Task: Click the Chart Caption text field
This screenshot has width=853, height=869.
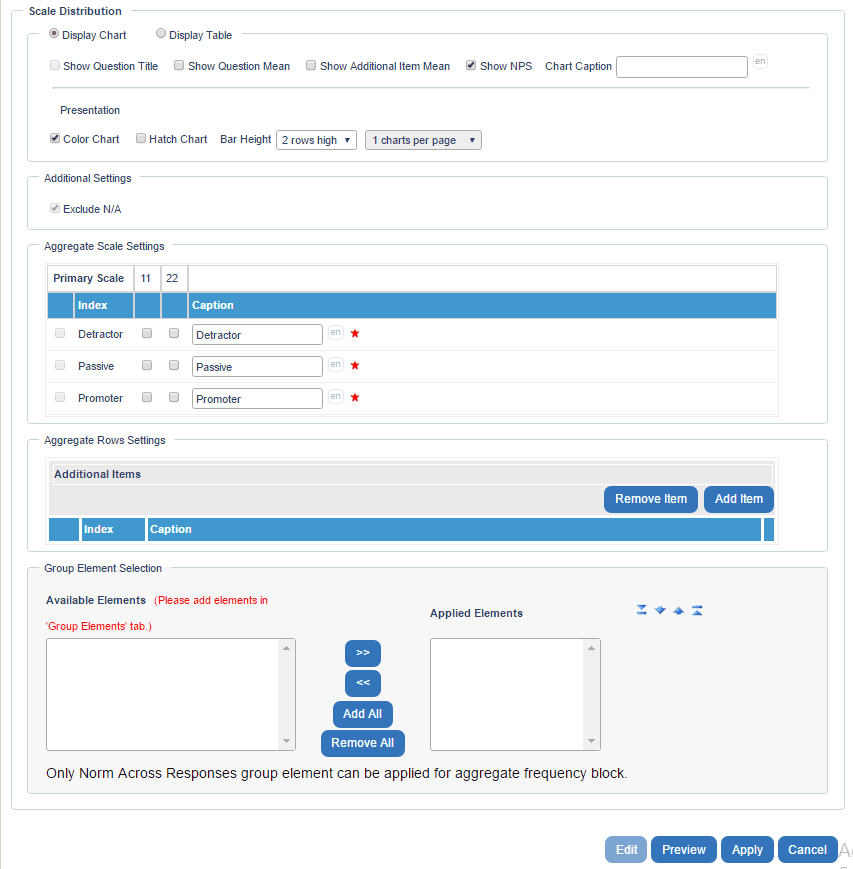Action: click(682, 67)
